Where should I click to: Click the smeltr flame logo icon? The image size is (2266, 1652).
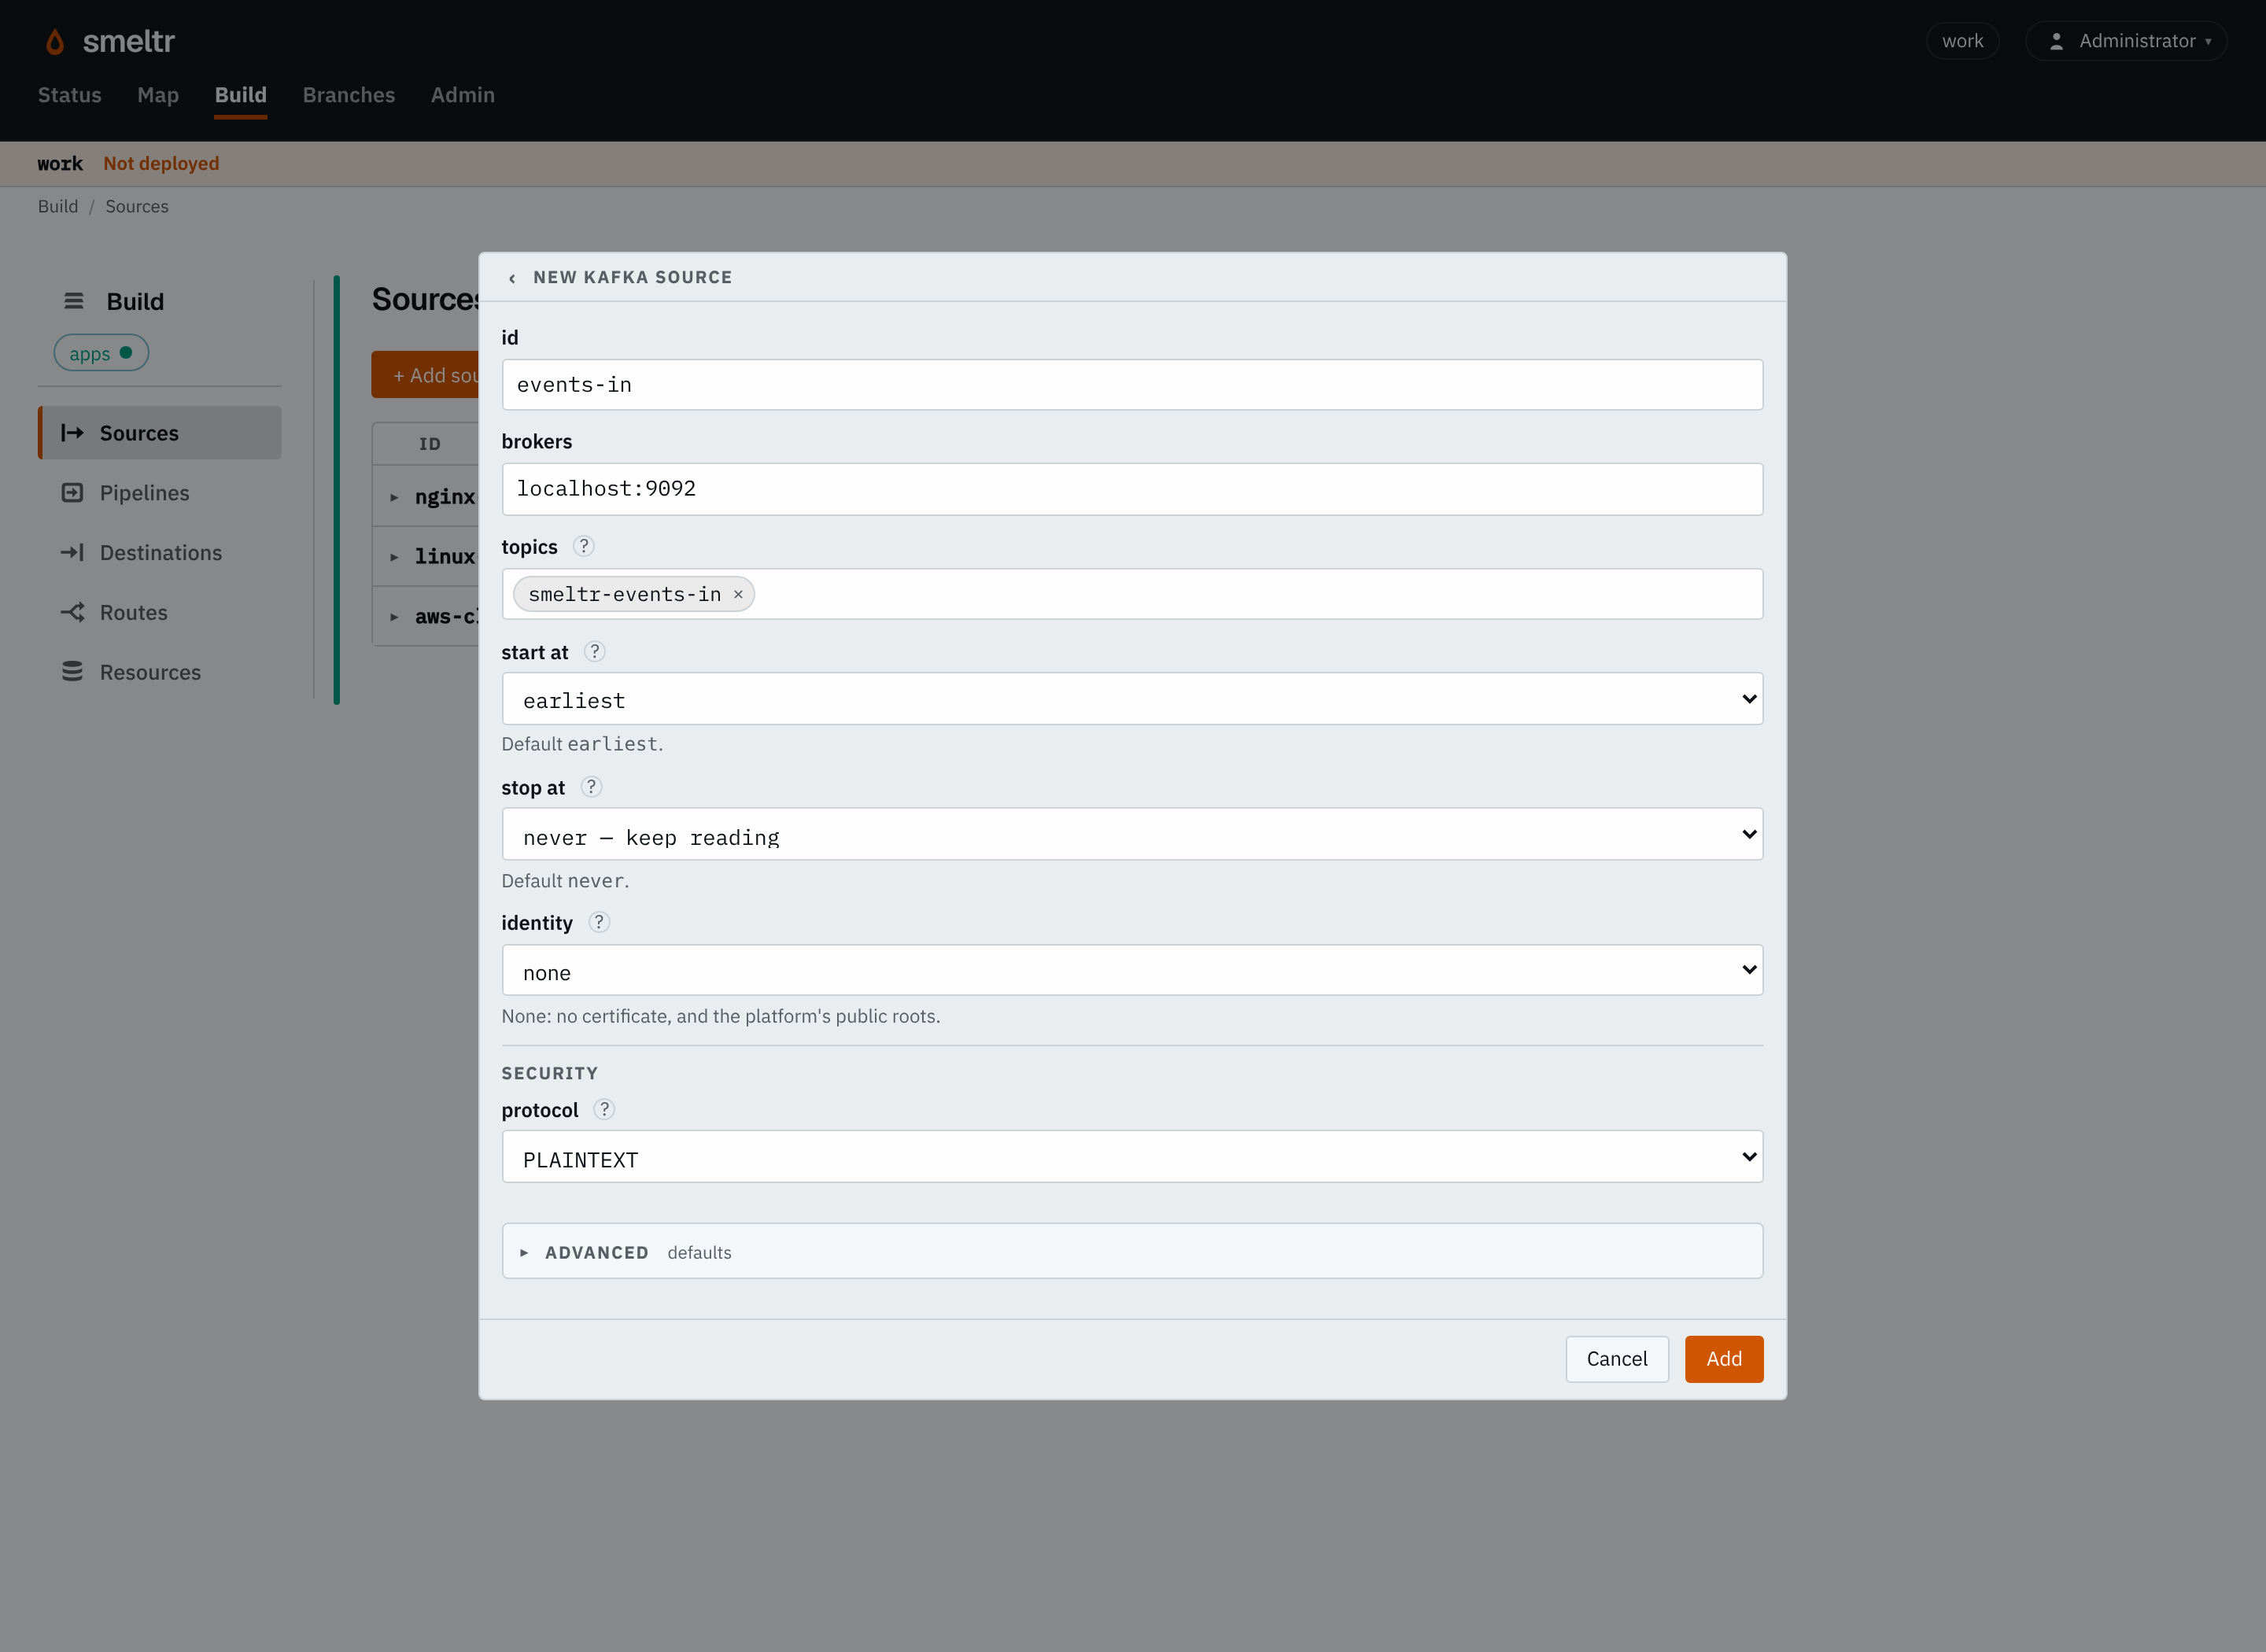pos(55,41)
